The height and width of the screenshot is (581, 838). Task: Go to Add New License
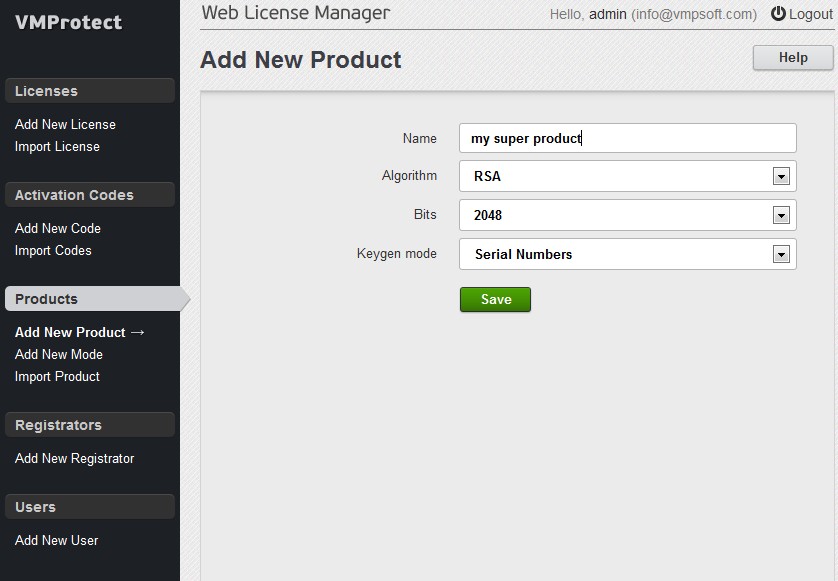[x=65, y=125]
